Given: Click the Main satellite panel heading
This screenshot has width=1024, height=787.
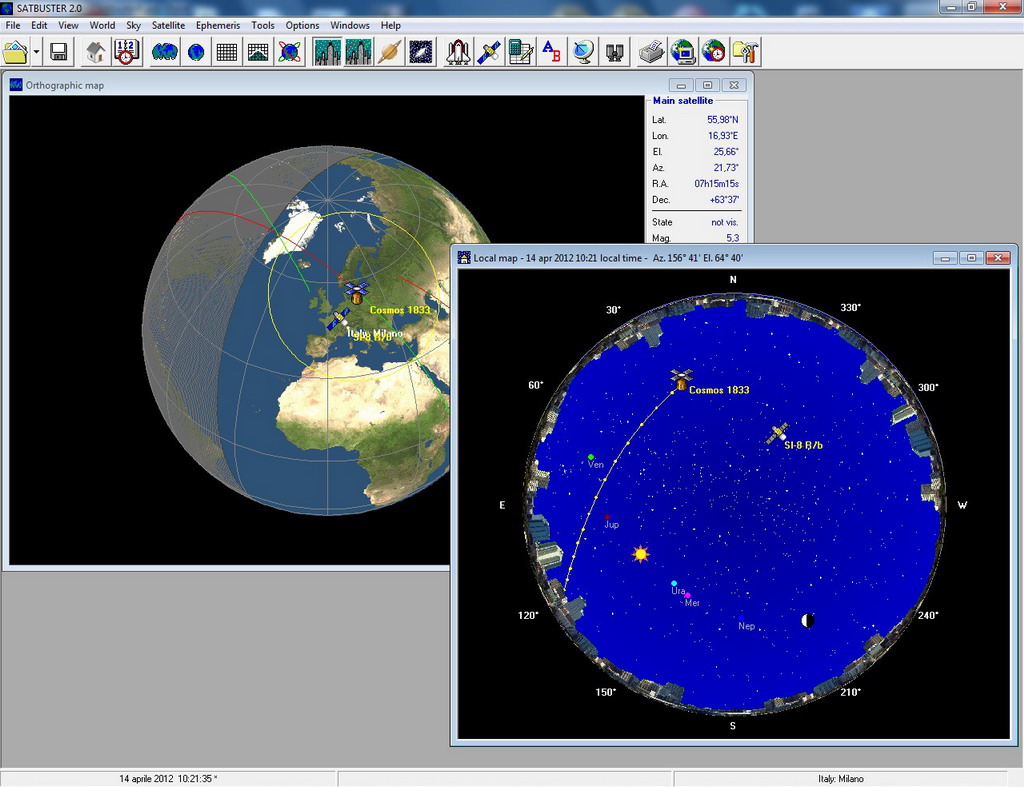Looking at the screenshot, I should click(x=682, y=101).
